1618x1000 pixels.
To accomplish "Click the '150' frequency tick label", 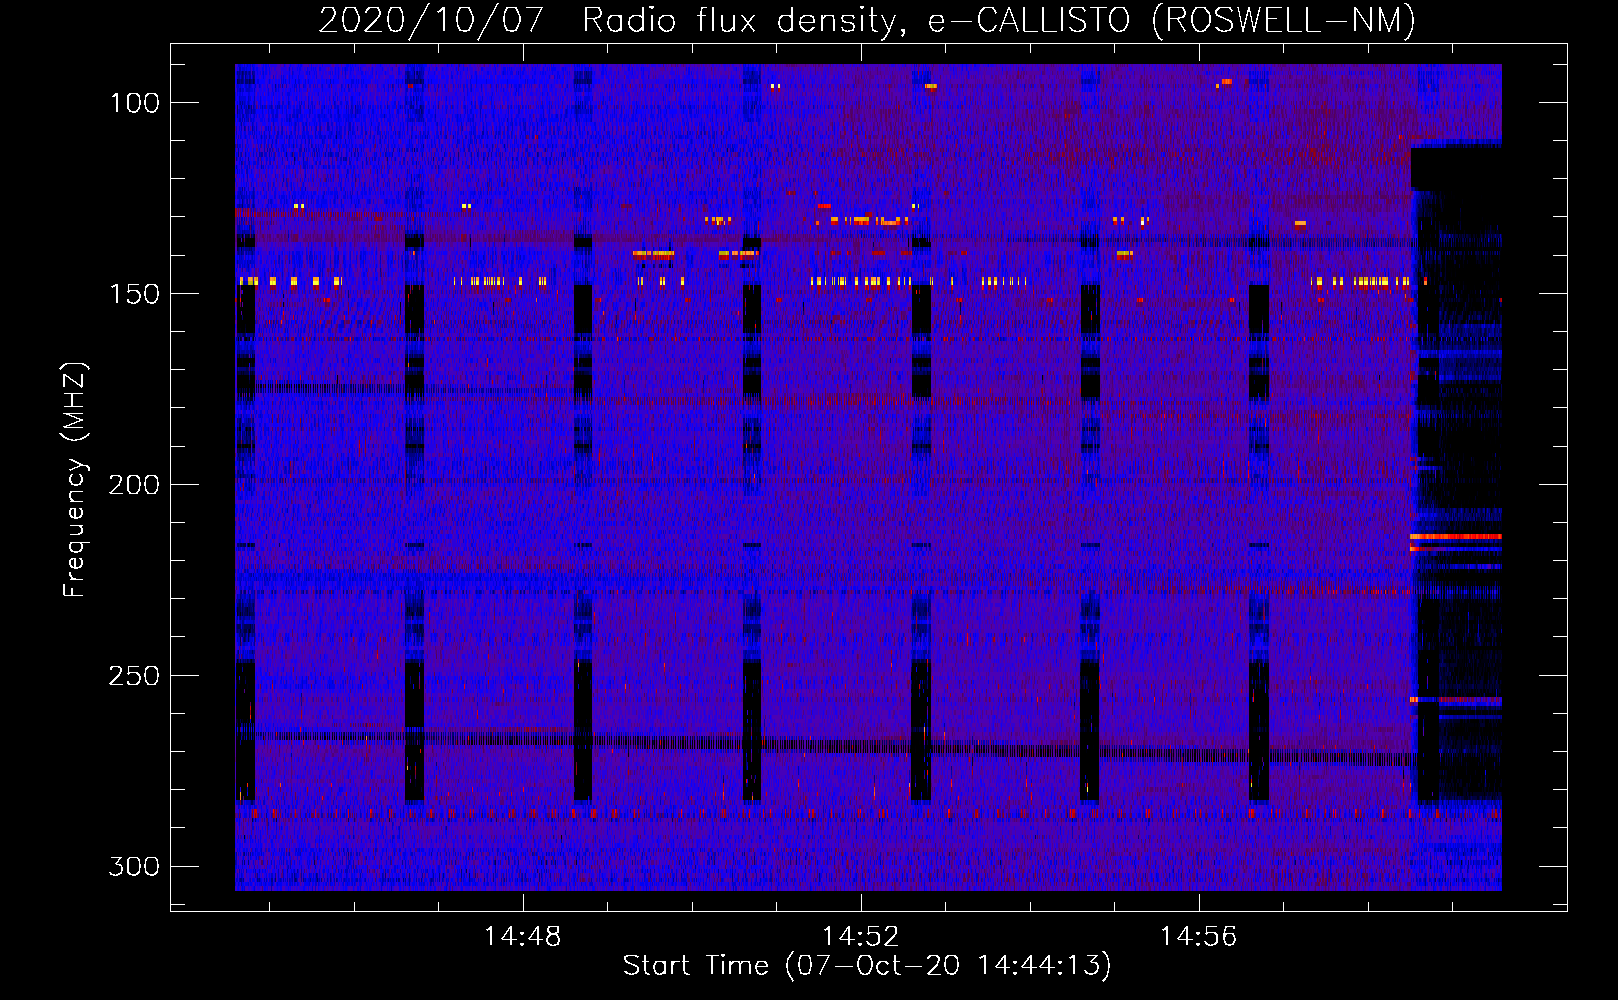I will click(134, 294).
